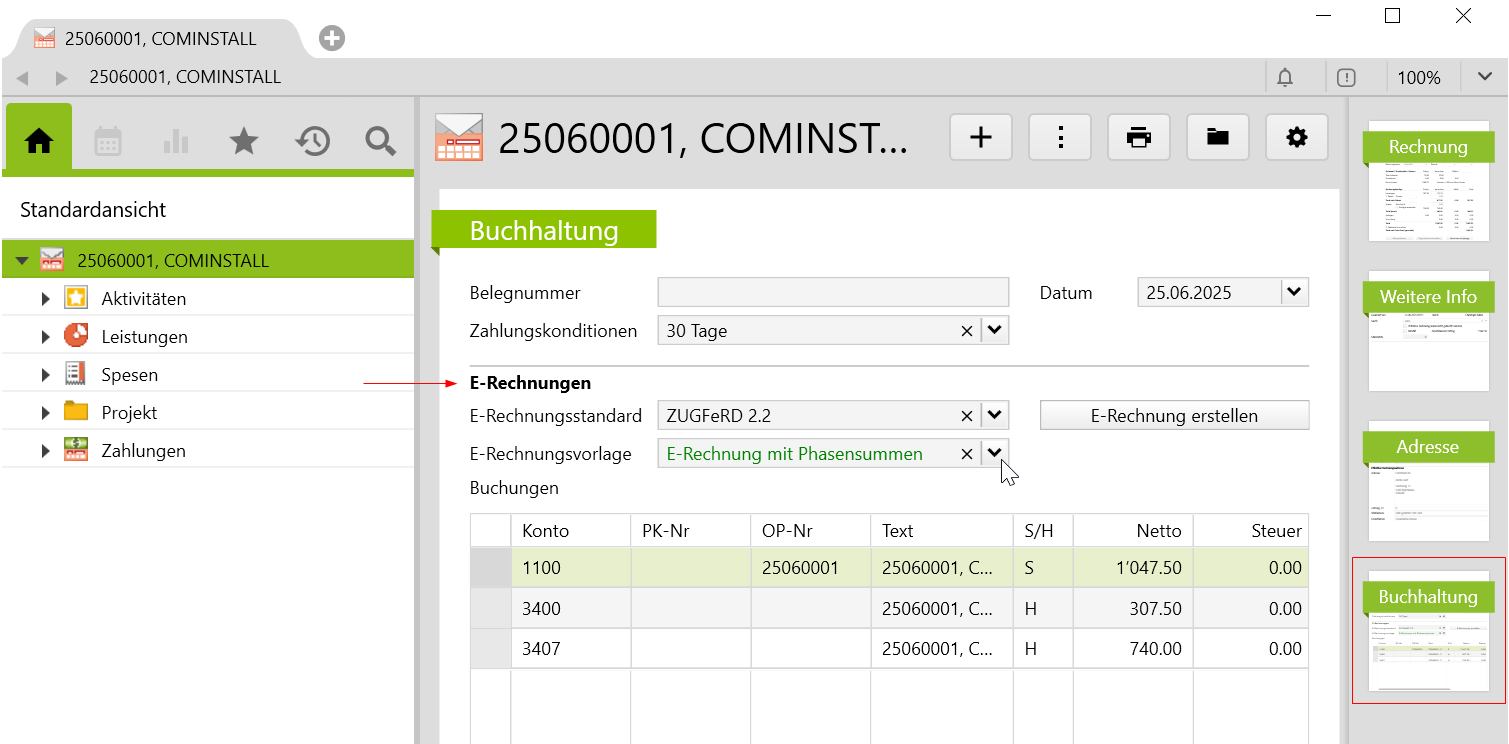Viewport: 1509px width, 744px height.
Task: Open the three-dot more options menu
Action: pos(1059,138)
